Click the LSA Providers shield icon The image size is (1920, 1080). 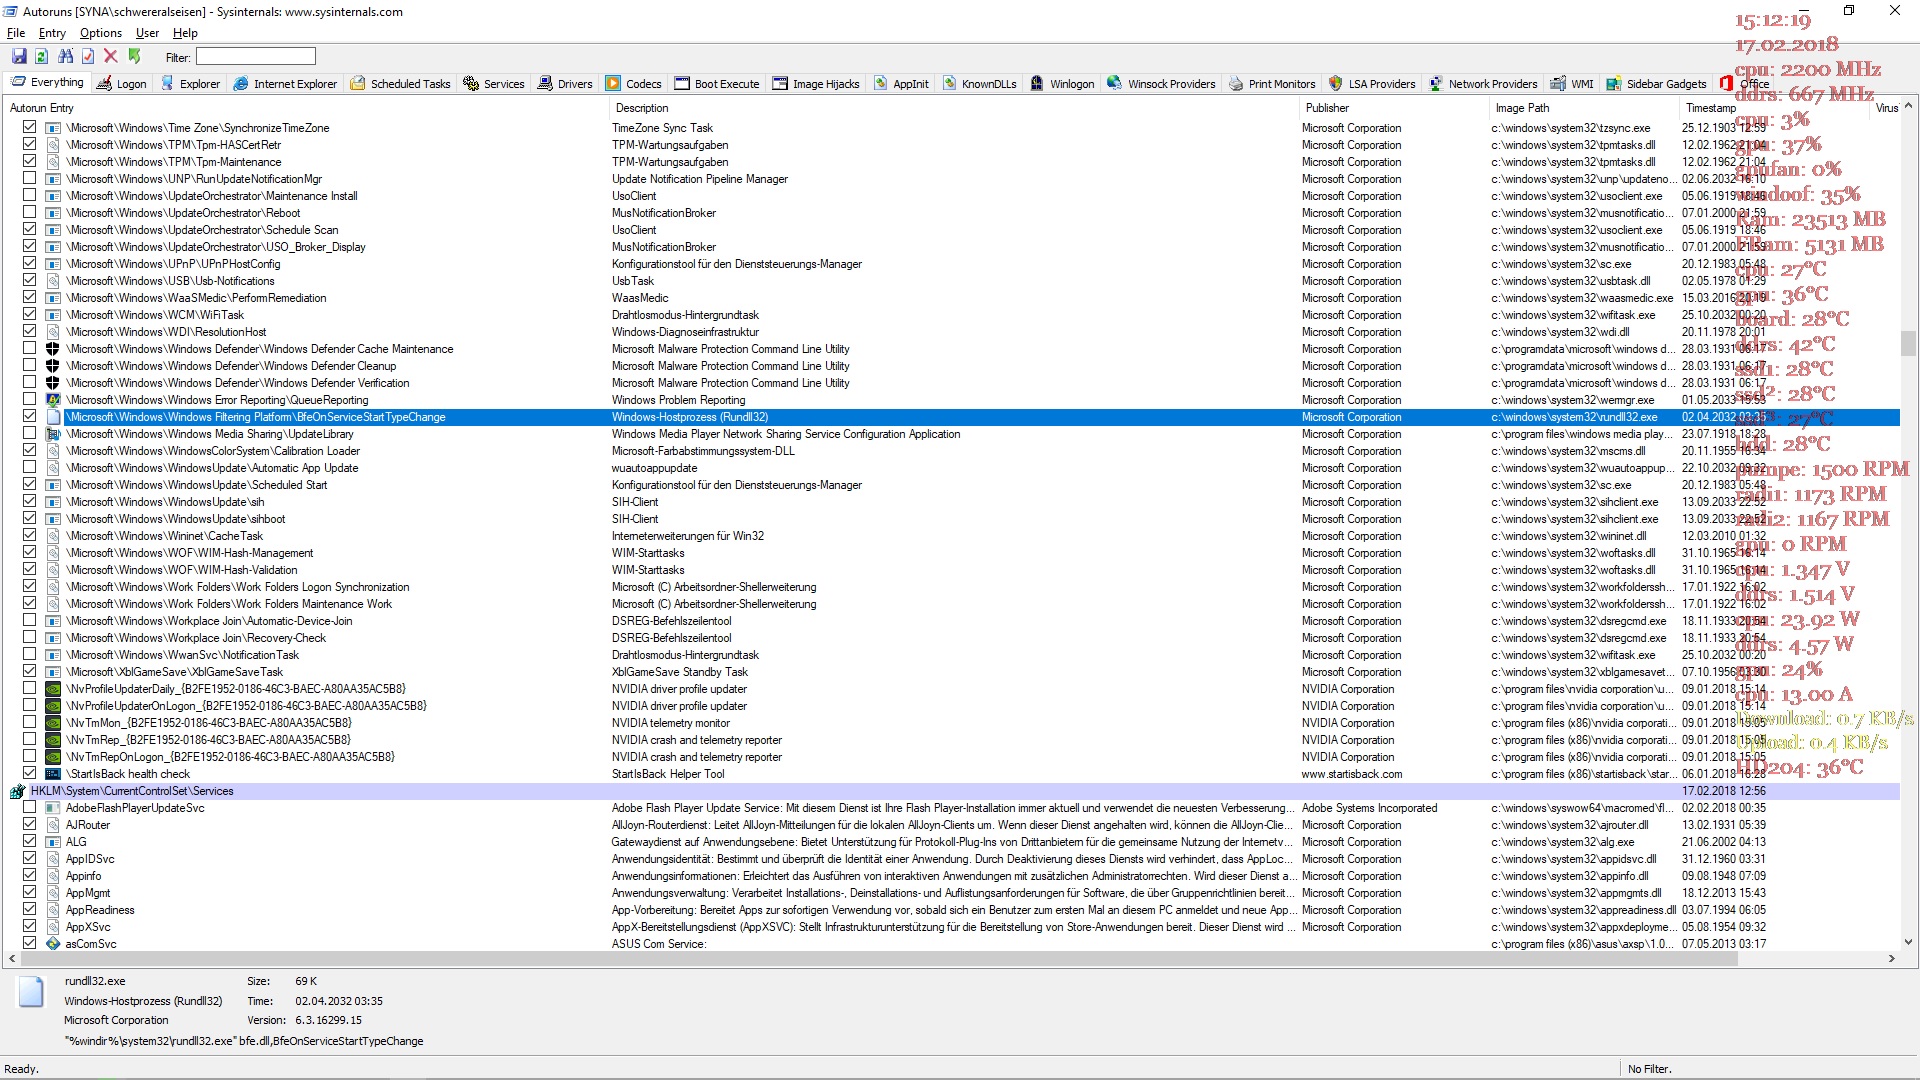tap(1335, 84)
